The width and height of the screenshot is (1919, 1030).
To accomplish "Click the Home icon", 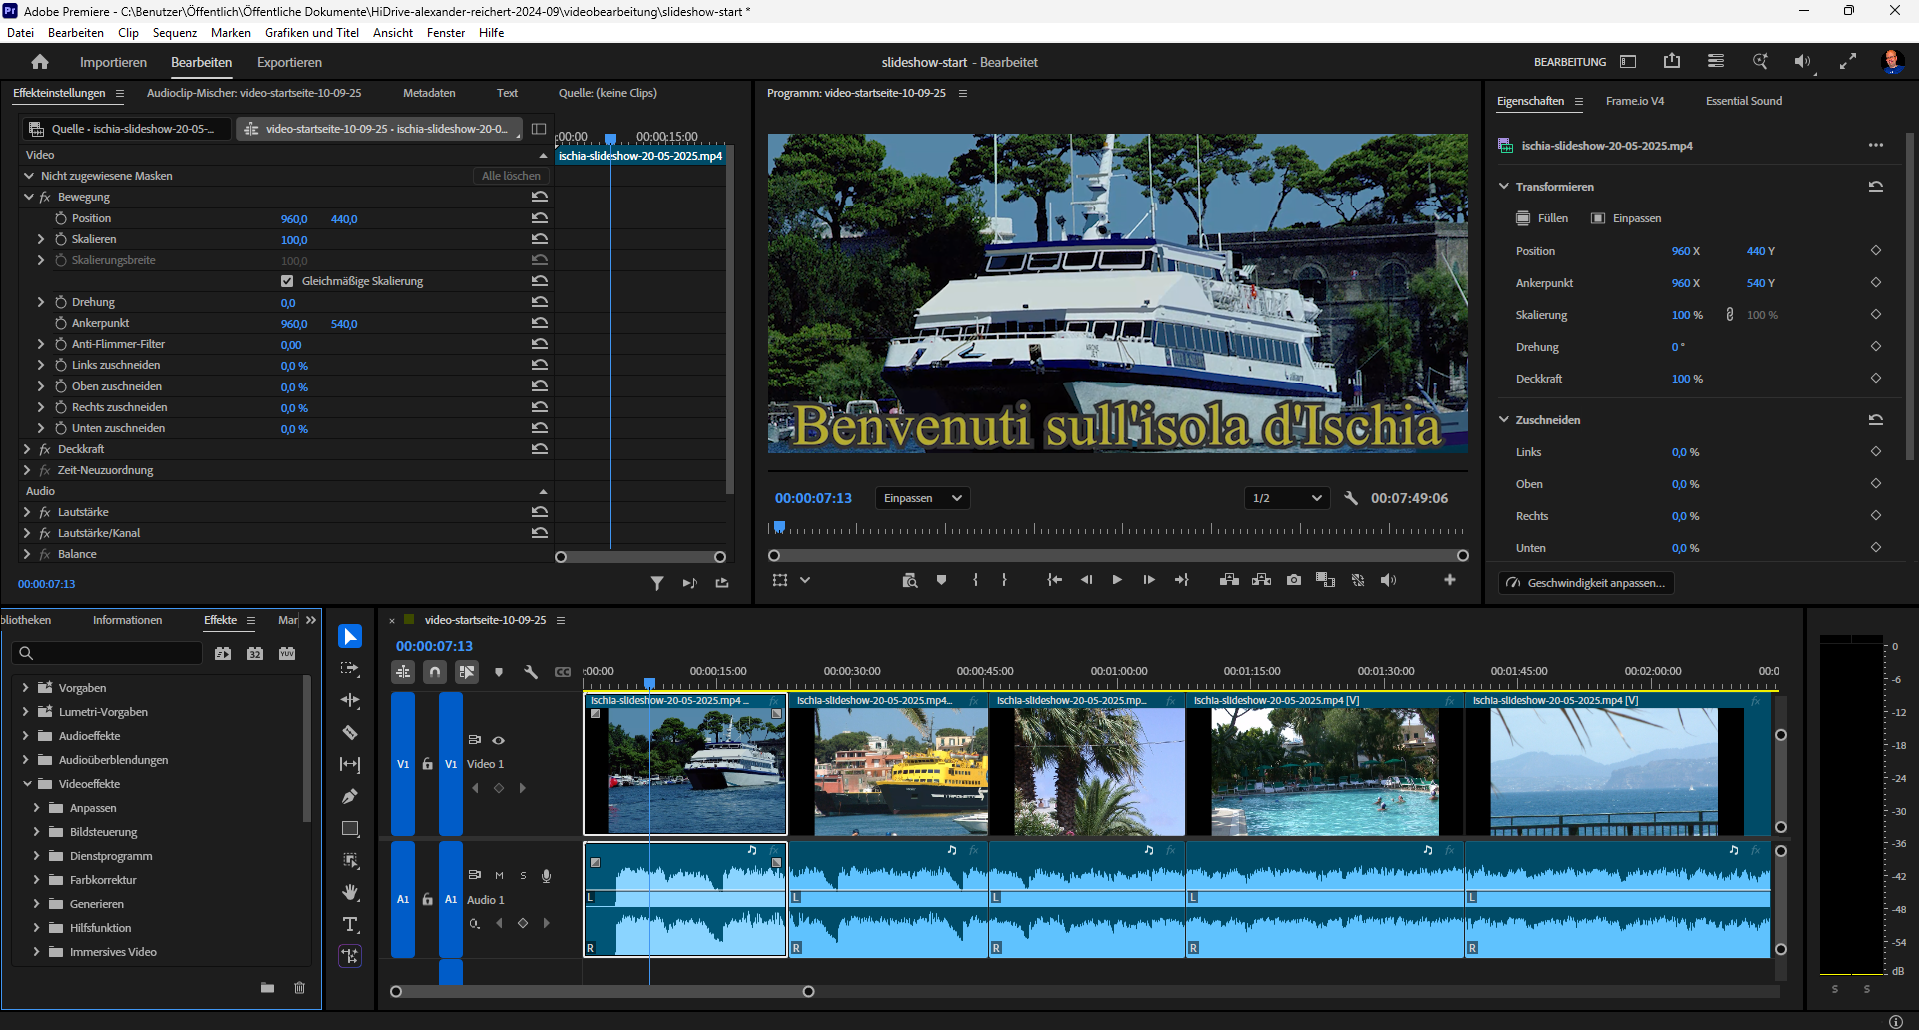I will (40, 62).
